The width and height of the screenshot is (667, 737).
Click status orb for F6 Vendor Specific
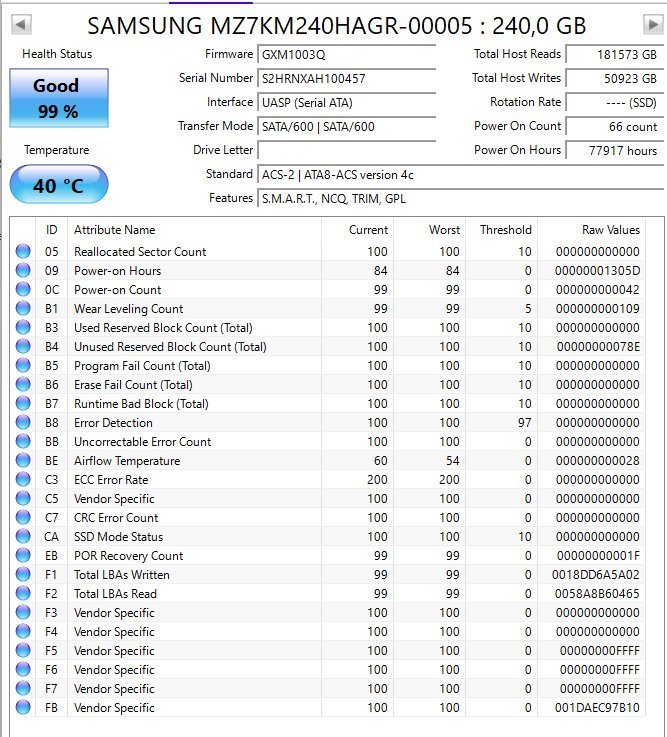(x=23, y=669)
